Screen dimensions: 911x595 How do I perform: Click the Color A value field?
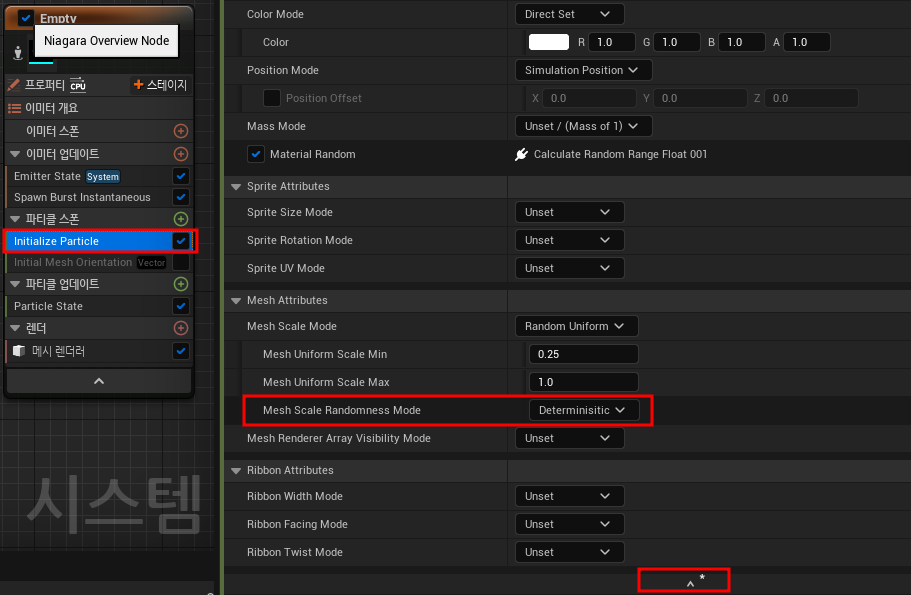click(x=806, y=42)
